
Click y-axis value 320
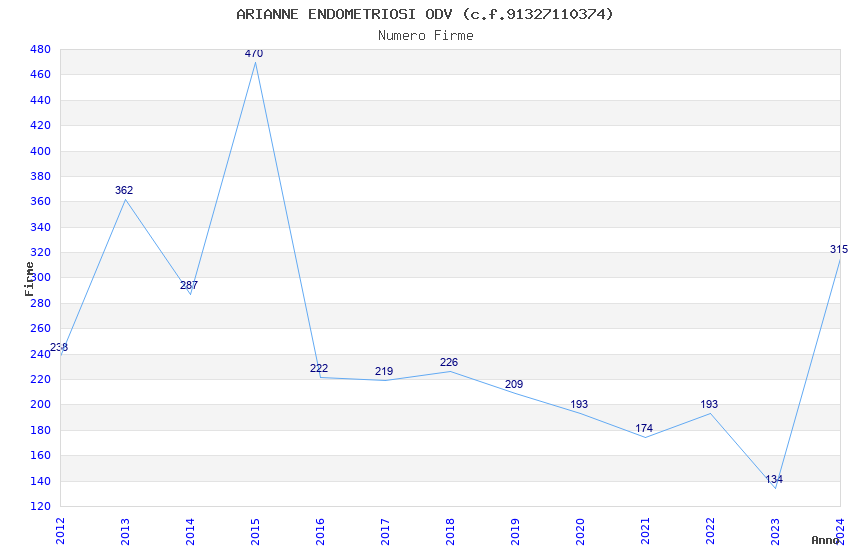pyautogui.click(x=40, y=253)
